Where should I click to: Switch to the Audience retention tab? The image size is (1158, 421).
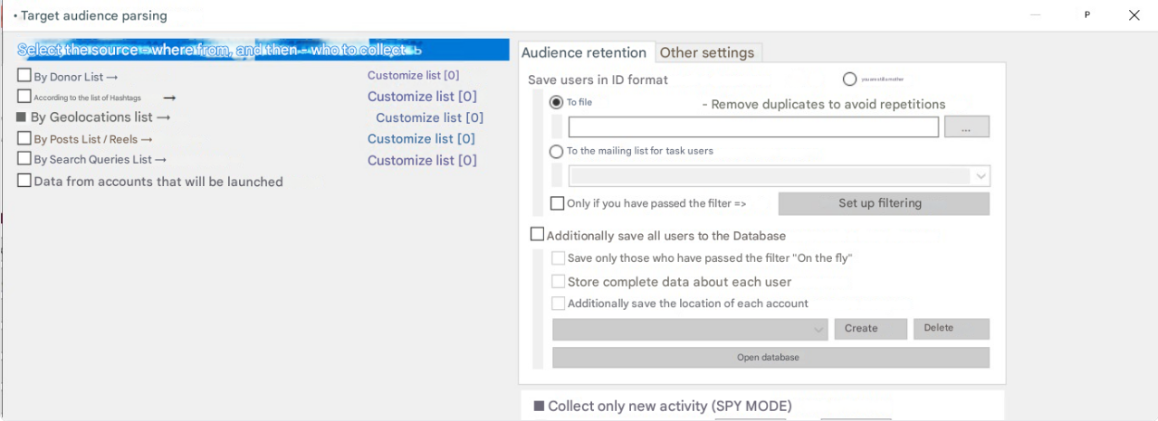pos(584,52)
